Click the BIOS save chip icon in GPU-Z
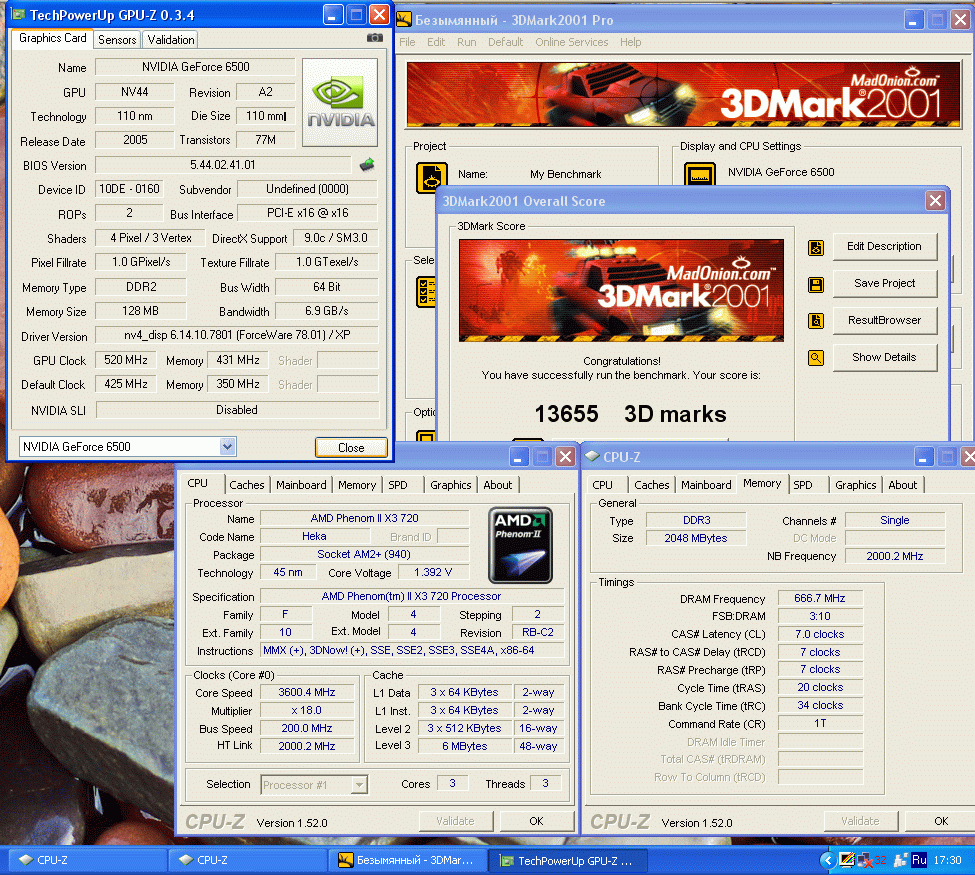 click(367, 165)
